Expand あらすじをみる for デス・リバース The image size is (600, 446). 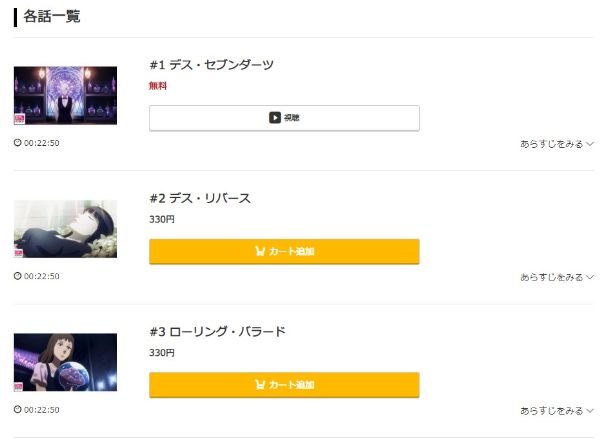coord(557,277)
